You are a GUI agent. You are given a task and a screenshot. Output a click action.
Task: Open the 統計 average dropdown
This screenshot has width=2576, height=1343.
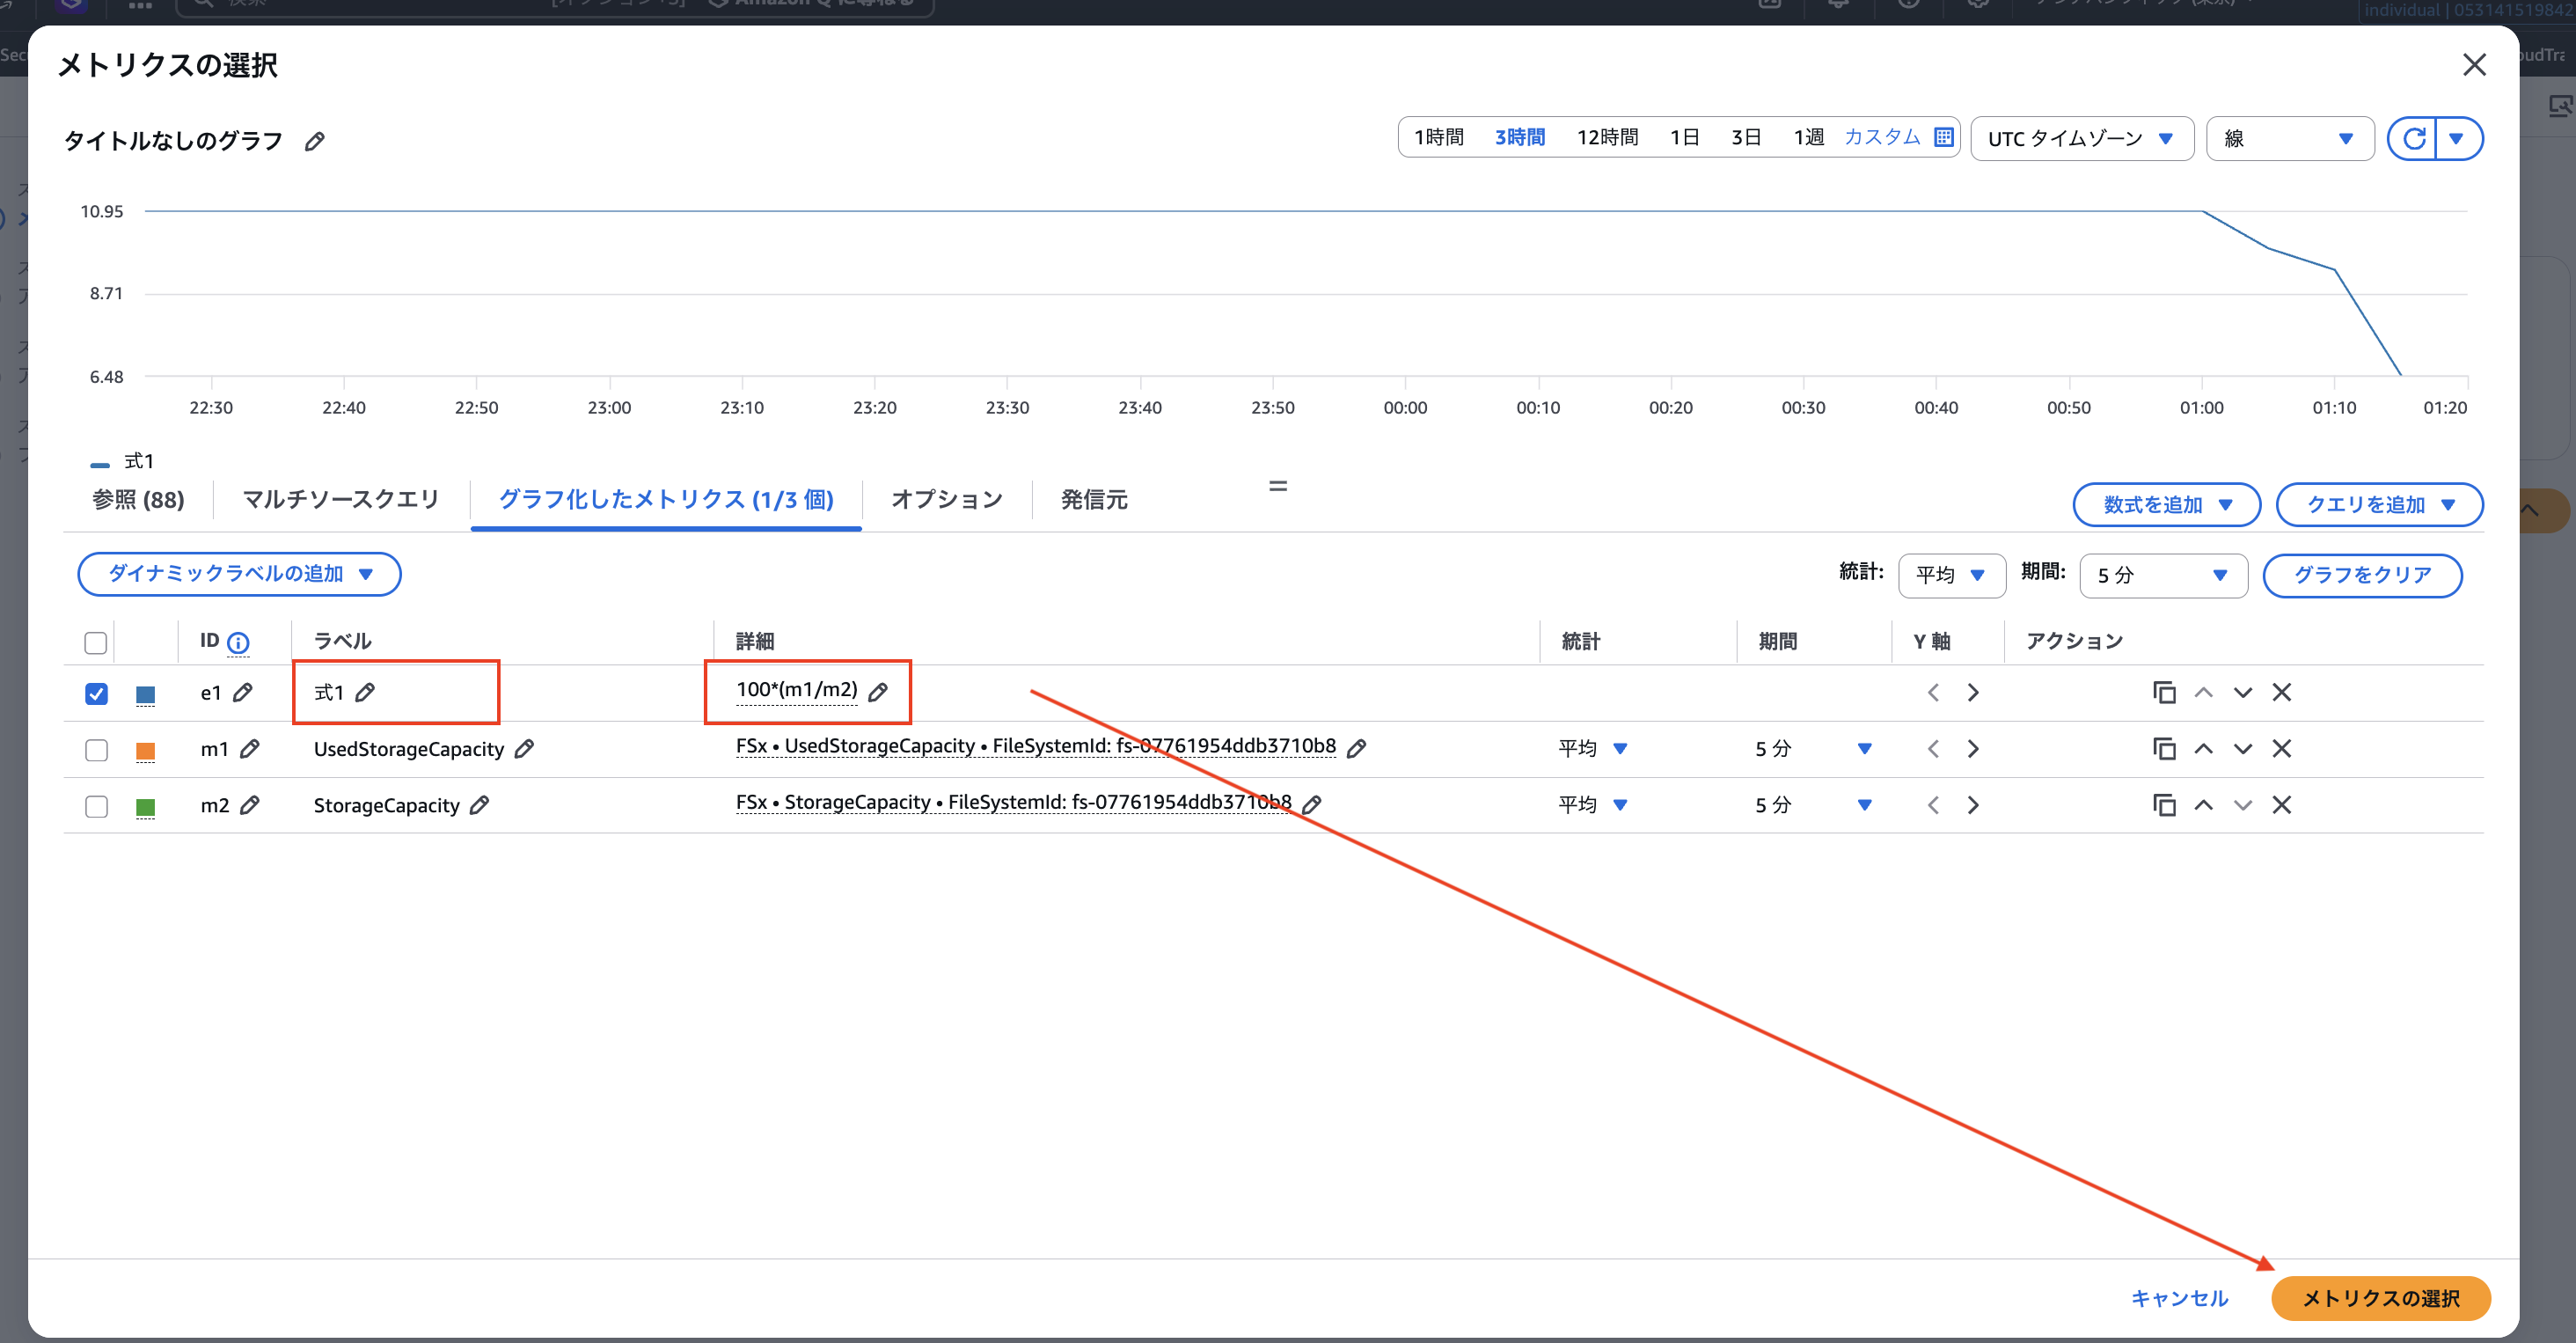click(x=1951, y=575)
